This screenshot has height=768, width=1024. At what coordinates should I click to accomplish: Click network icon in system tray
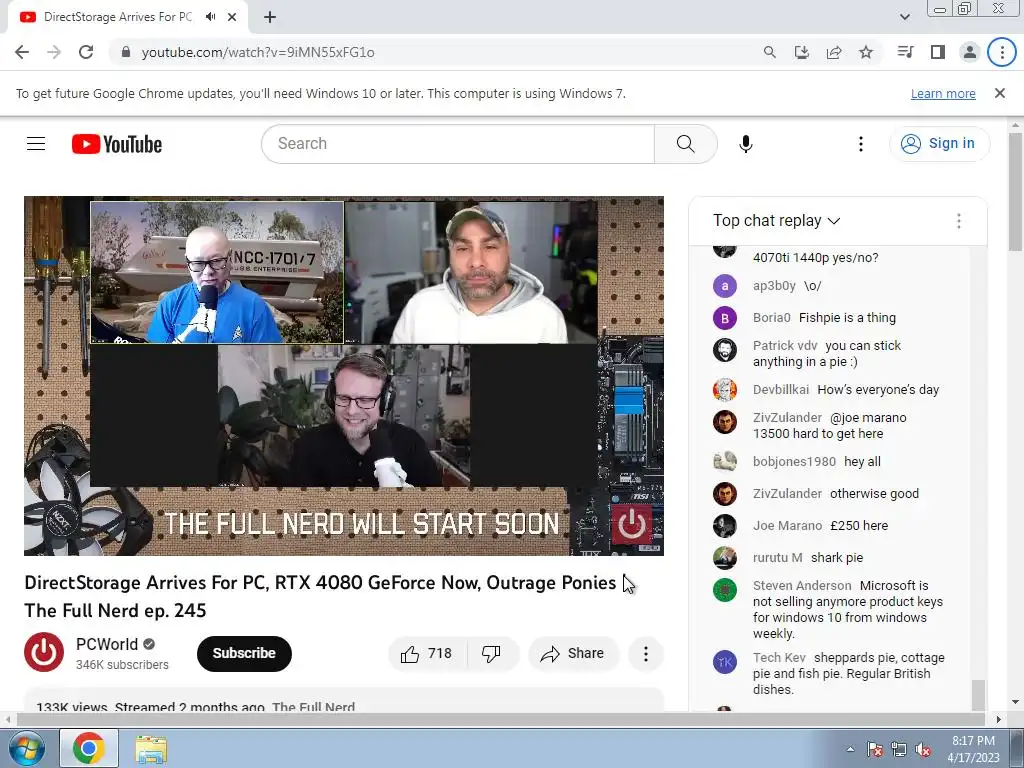[x=899, y=750]
